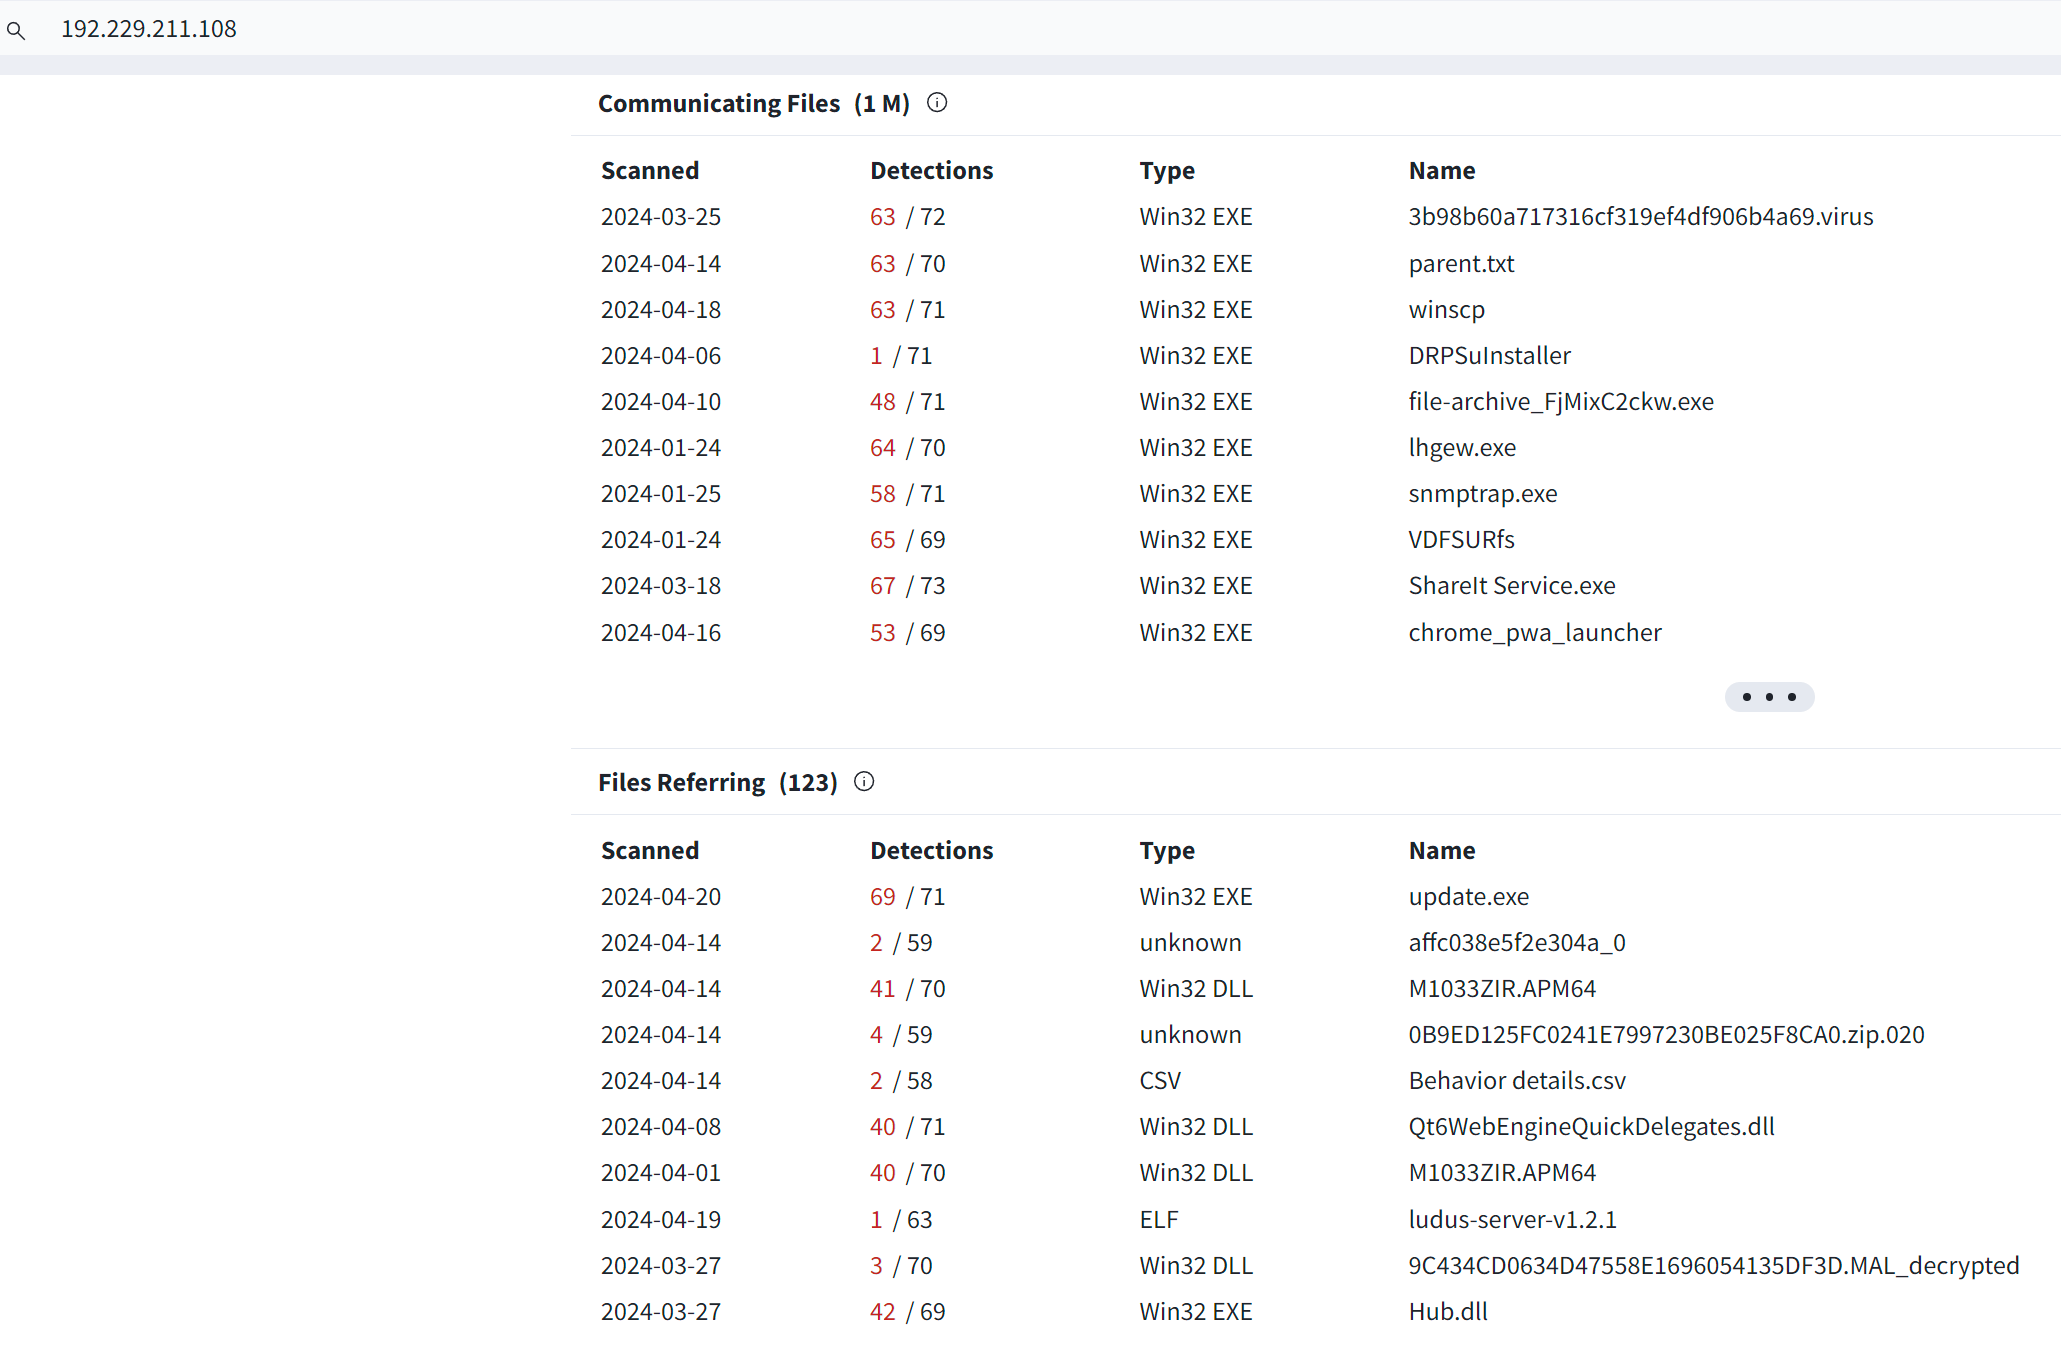2061x1347 pixels.
Task: Click the 2024-04-18 scanned date
Action: pyautogui.click(x=660, y=310)
